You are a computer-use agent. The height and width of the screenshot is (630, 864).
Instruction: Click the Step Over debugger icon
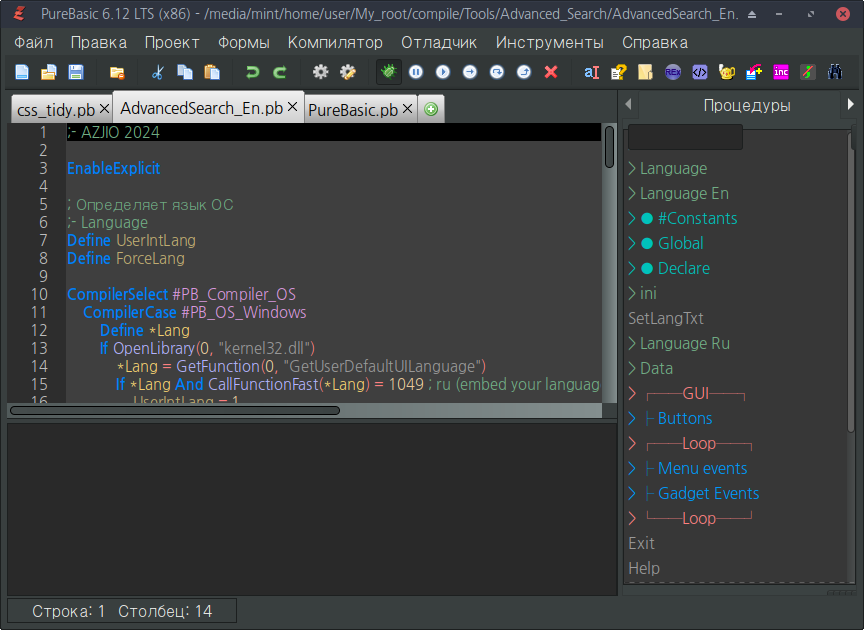(497, 72)
